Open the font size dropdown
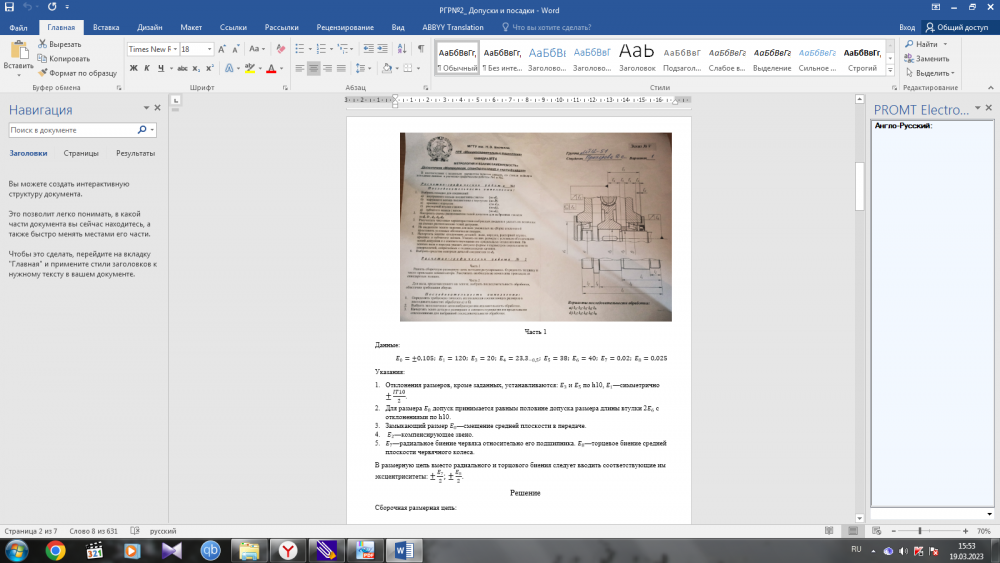Screen dimensions: 1000x563 [x=209, y=49]
